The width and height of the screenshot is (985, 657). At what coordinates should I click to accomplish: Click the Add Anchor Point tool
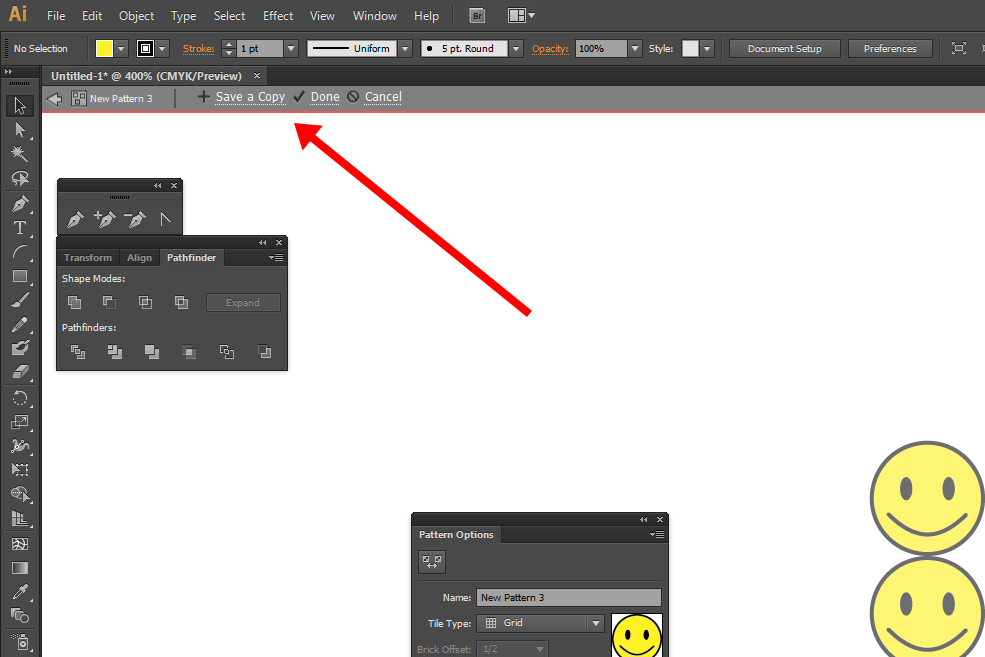click(104, 219)
